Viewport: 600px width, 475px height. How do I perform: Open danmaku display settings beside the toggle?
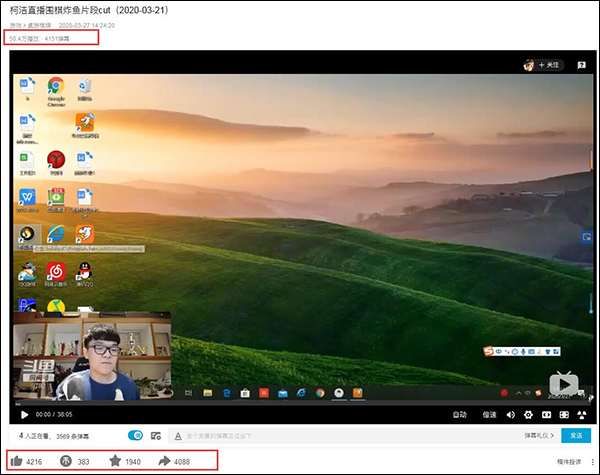pyautogui.click(x=156, y=436)
